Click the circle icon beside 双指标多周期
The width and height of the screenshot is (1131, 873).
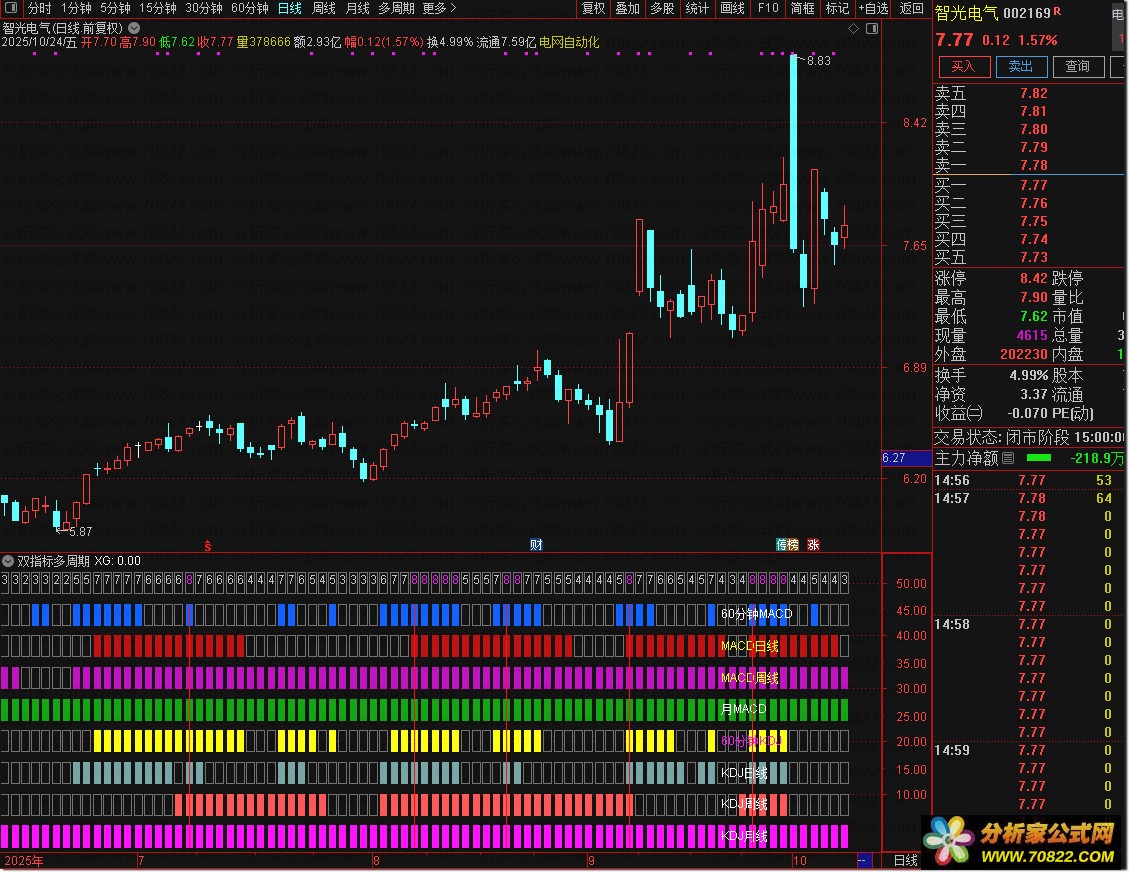(x=8, y=561)
